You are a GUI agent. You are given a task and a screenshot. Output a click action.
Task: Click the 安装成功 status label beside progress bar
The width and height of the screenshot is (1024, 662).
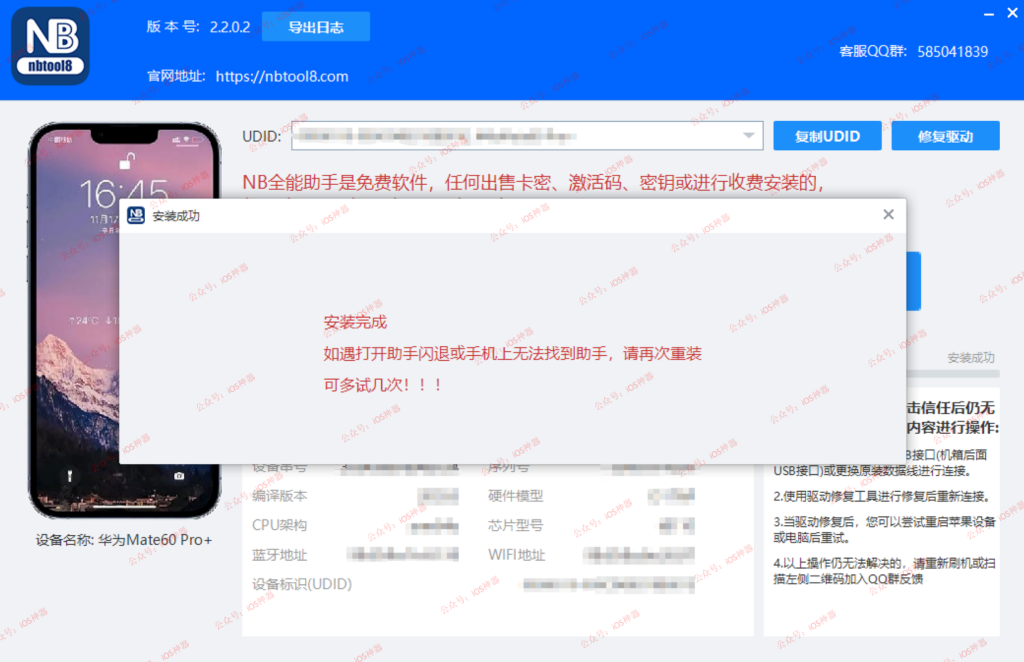(970, 357)
